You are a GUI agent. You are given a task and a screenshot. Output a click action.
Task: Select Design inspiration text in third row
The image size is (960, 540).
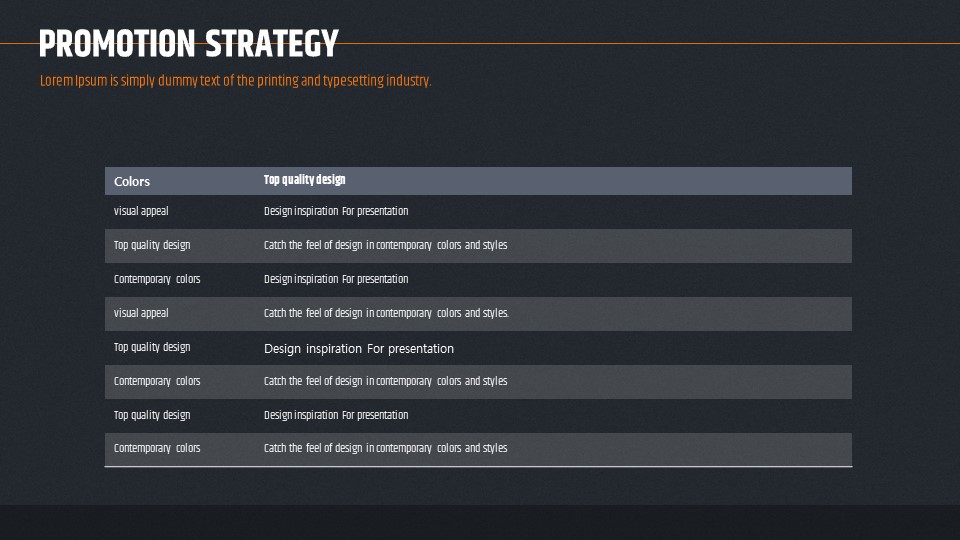(336, 279)
